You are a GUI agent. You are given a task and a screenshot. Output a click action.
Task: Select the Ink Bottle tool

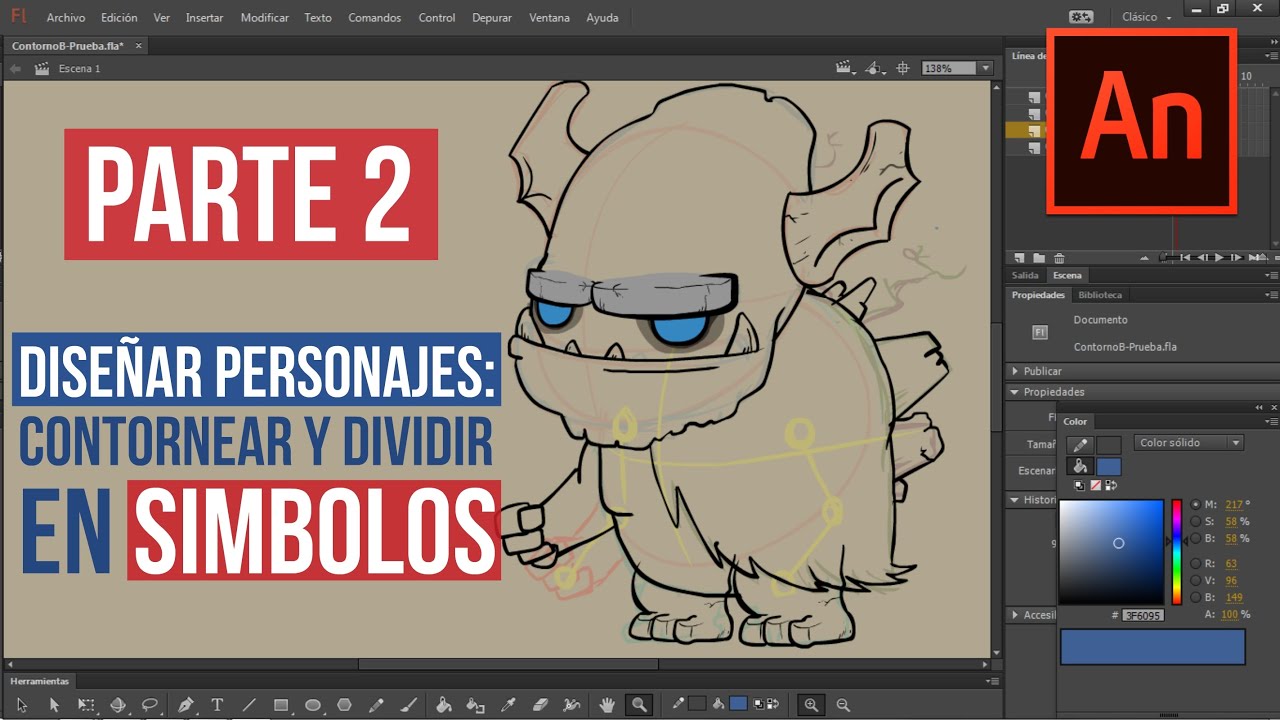tap(475, 705)
